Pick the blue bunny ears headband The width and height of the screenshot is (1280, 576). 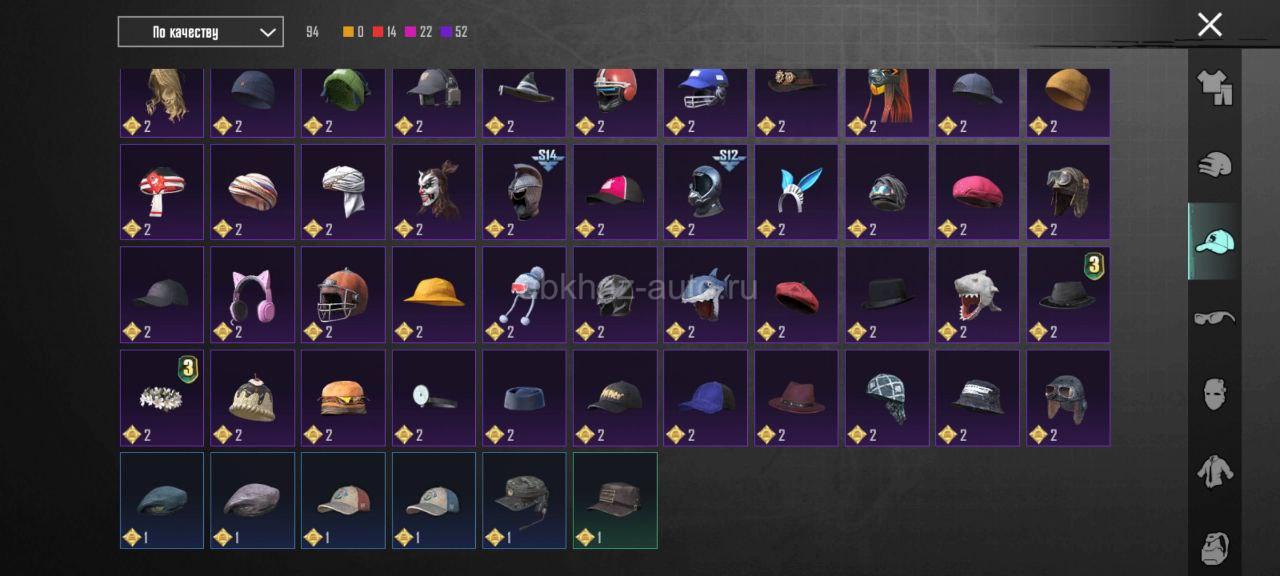point(797,192)
